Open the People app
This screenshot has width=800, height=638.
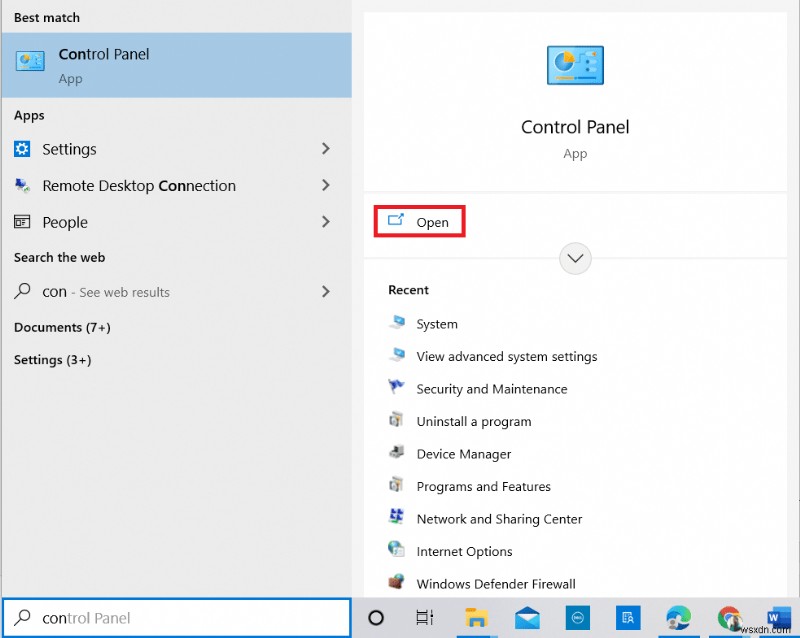point(64,222)
